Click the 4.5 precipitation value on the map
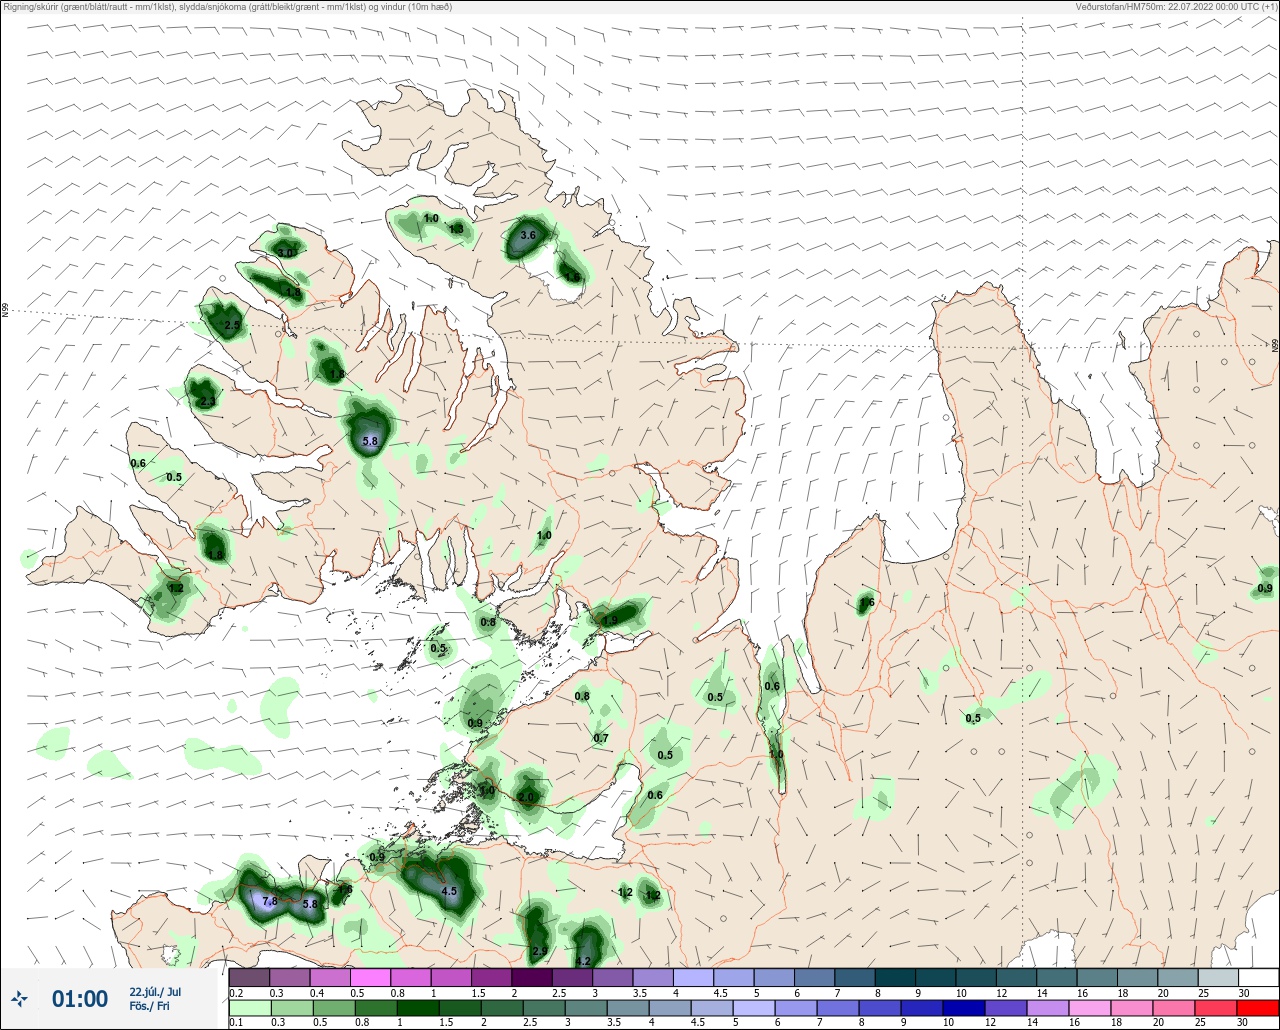The image size is (1280, 1030). click(x=449, y=891)
